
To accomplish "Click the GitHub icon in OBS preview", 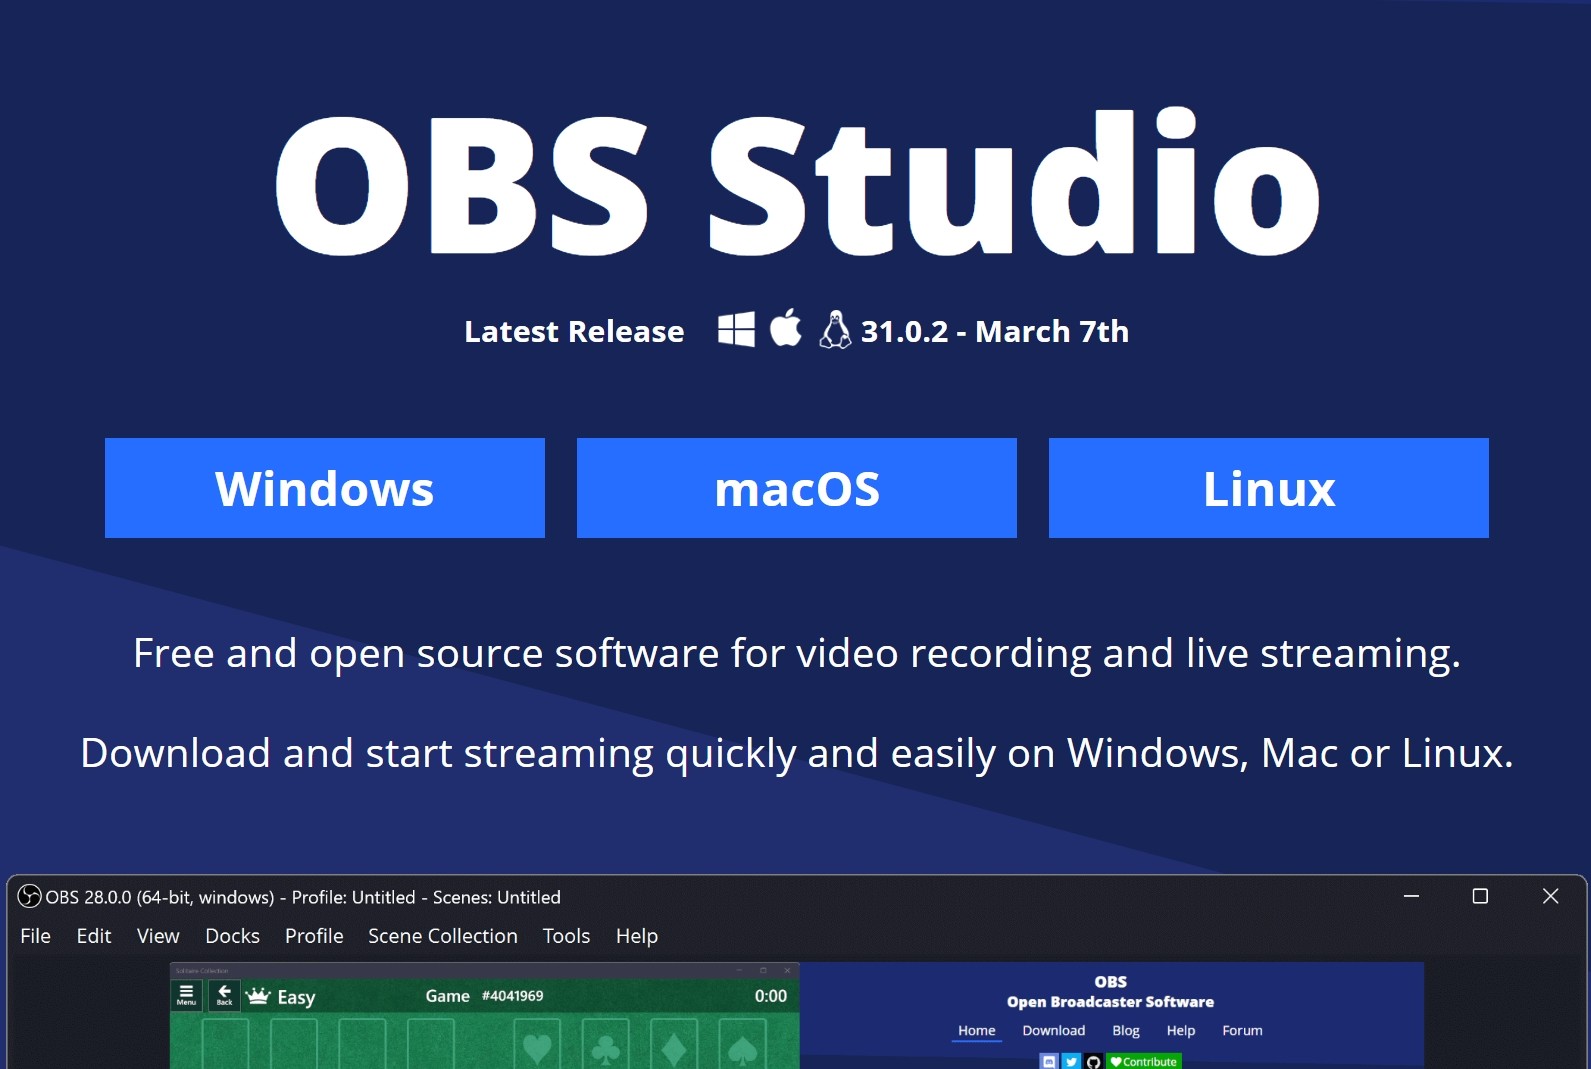I will coord(1093,1061).
